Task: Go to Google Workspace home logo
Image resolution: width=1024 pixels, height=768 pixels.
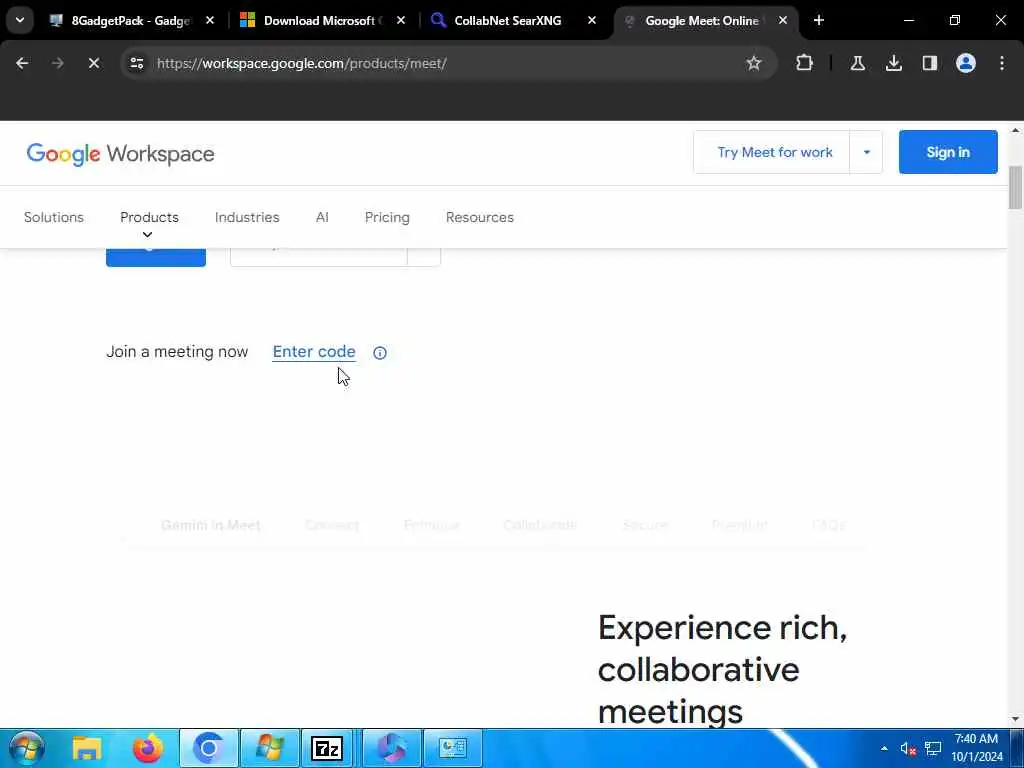Action: pos(120,153)
